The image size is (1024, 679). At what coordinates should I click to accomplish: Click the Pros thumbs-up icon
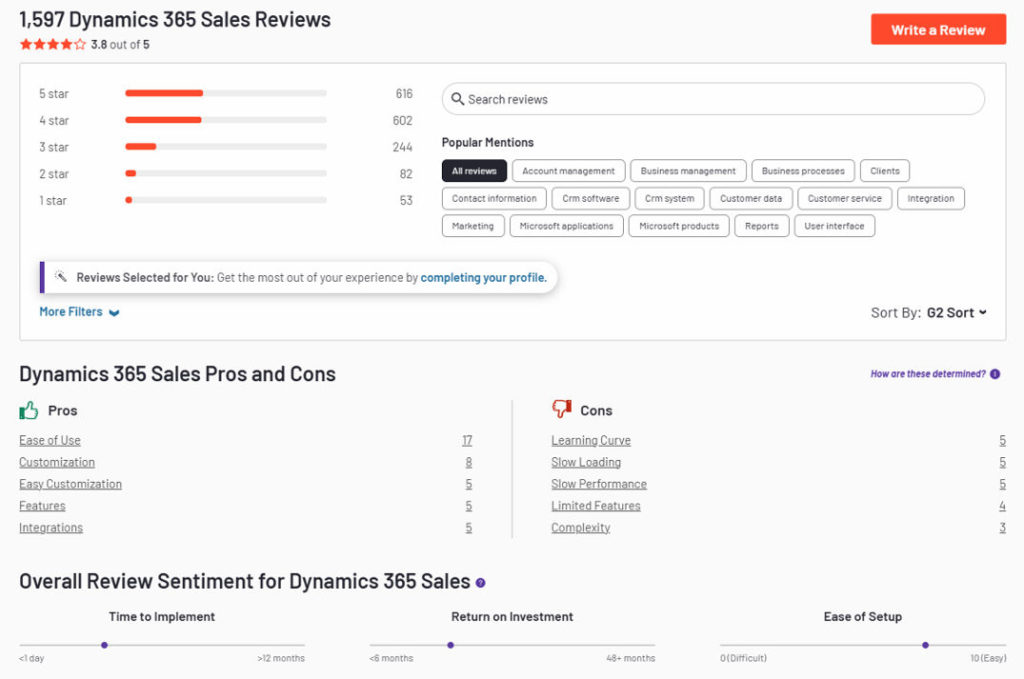(x=29, y=410)
